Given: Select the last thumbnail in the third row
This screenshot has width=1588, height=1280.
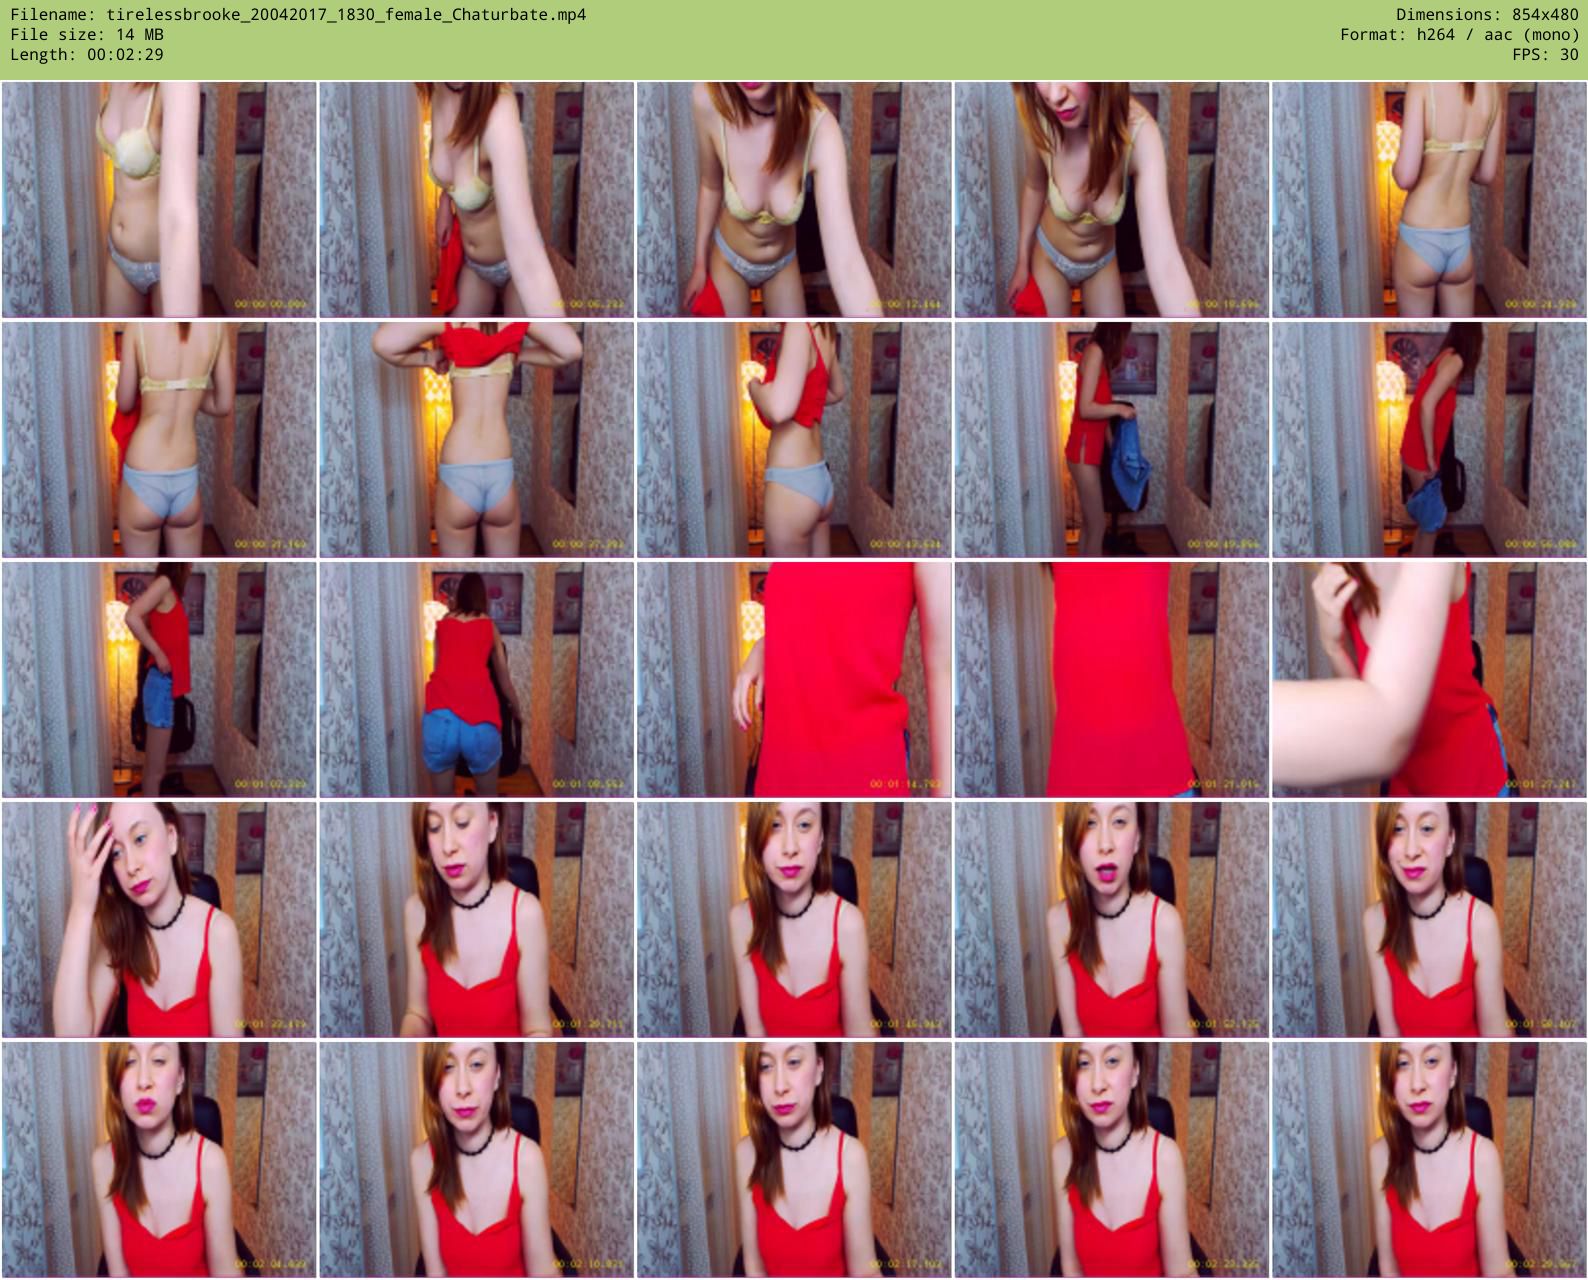Looking at the screenshot, I should point(1429,680).
